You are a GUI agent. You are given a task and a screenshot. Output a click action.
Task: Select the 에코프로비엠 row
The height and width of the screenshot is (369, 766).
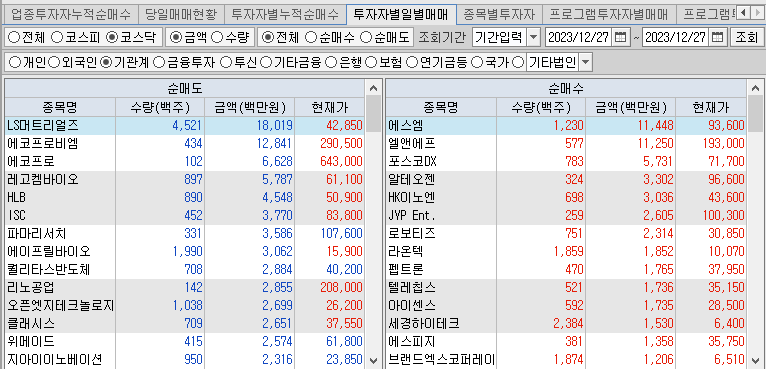(x=185, y=144)
